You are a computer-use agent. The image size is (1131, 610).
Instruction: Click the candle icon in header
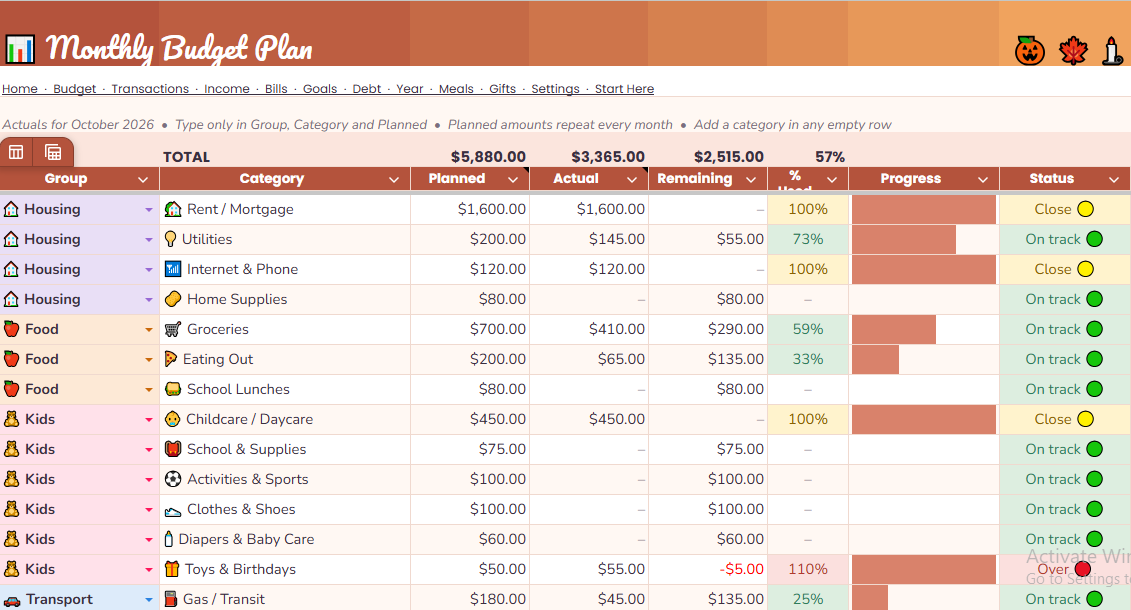1113,50
